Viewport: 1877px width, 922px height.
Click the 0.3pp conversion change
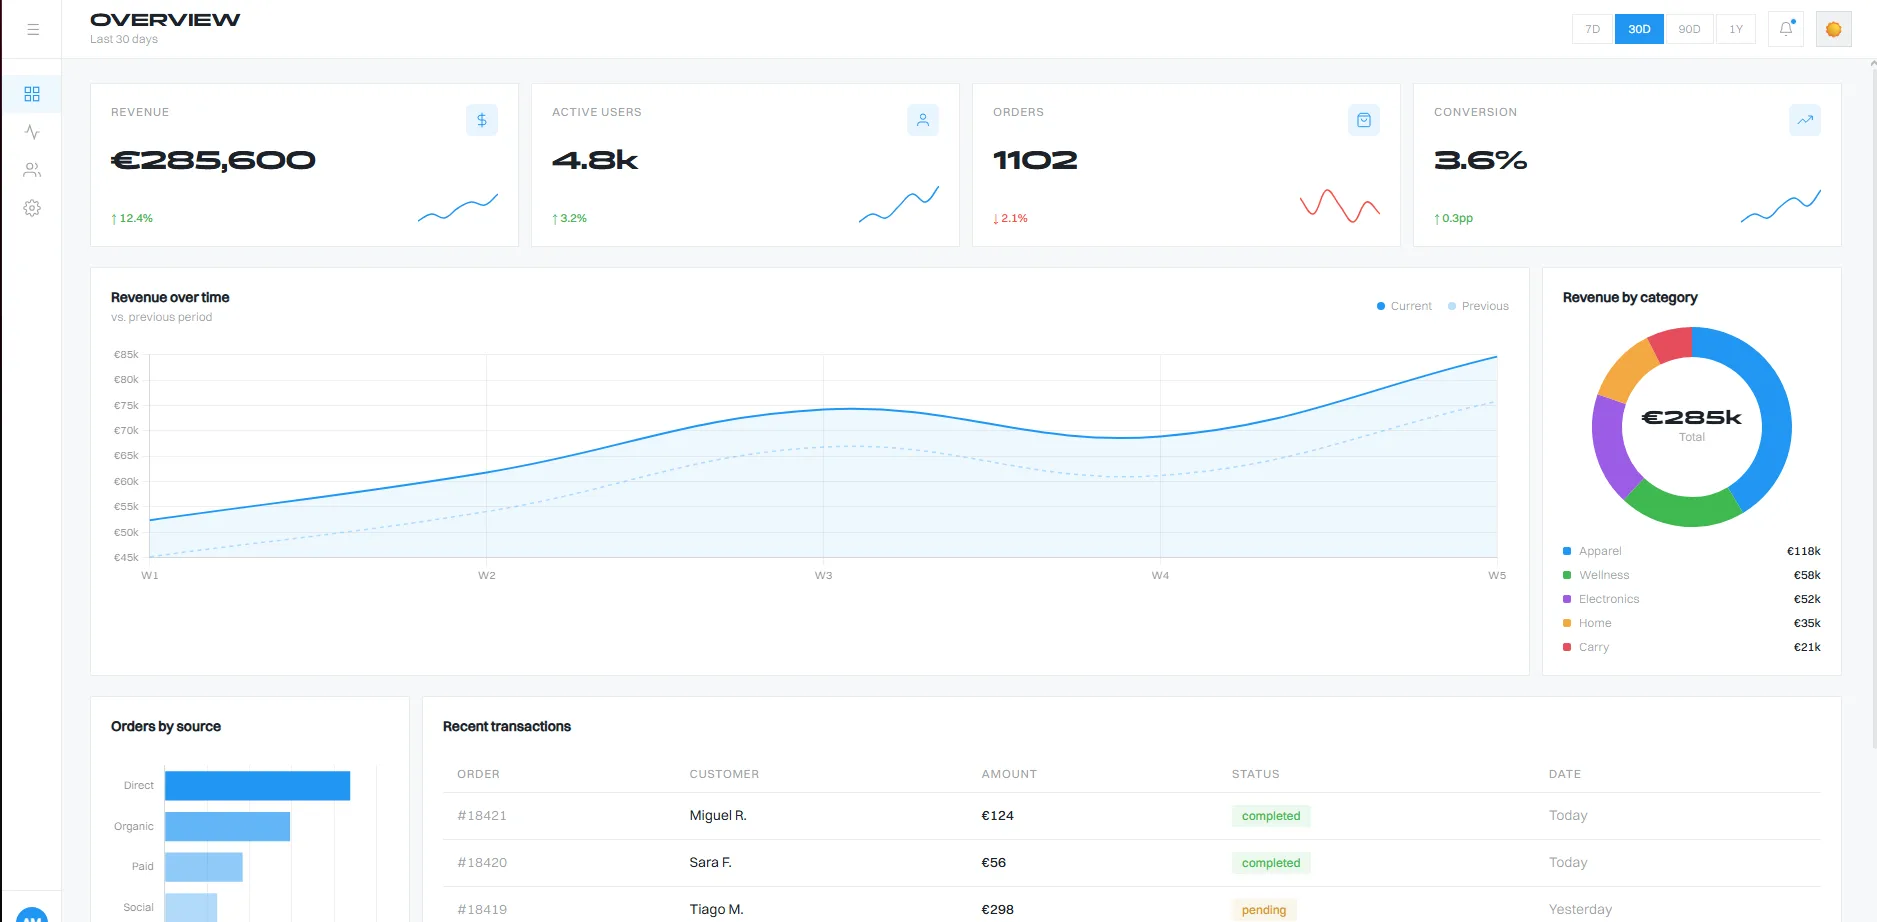pyautogui.click(x=1453, y=218)
